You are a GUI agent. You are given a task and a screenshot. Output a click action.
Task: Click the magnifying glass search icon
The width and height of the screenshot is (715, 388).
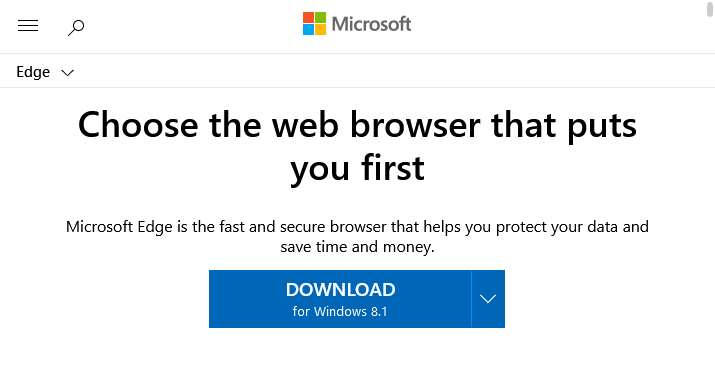[76, 27]
